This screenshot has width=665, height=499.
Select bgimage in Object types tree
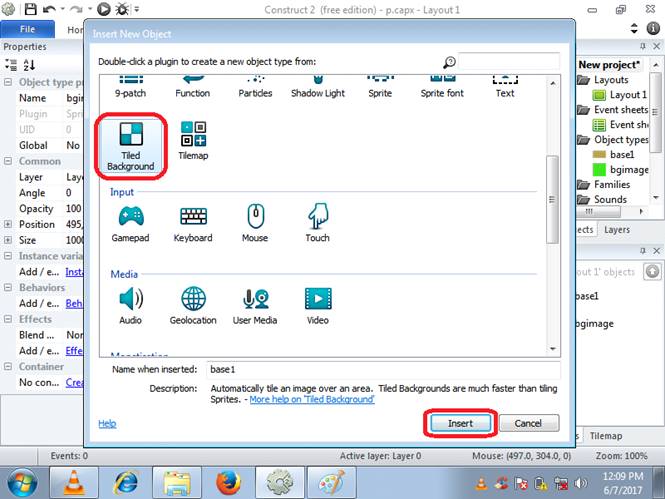(620, 170)
